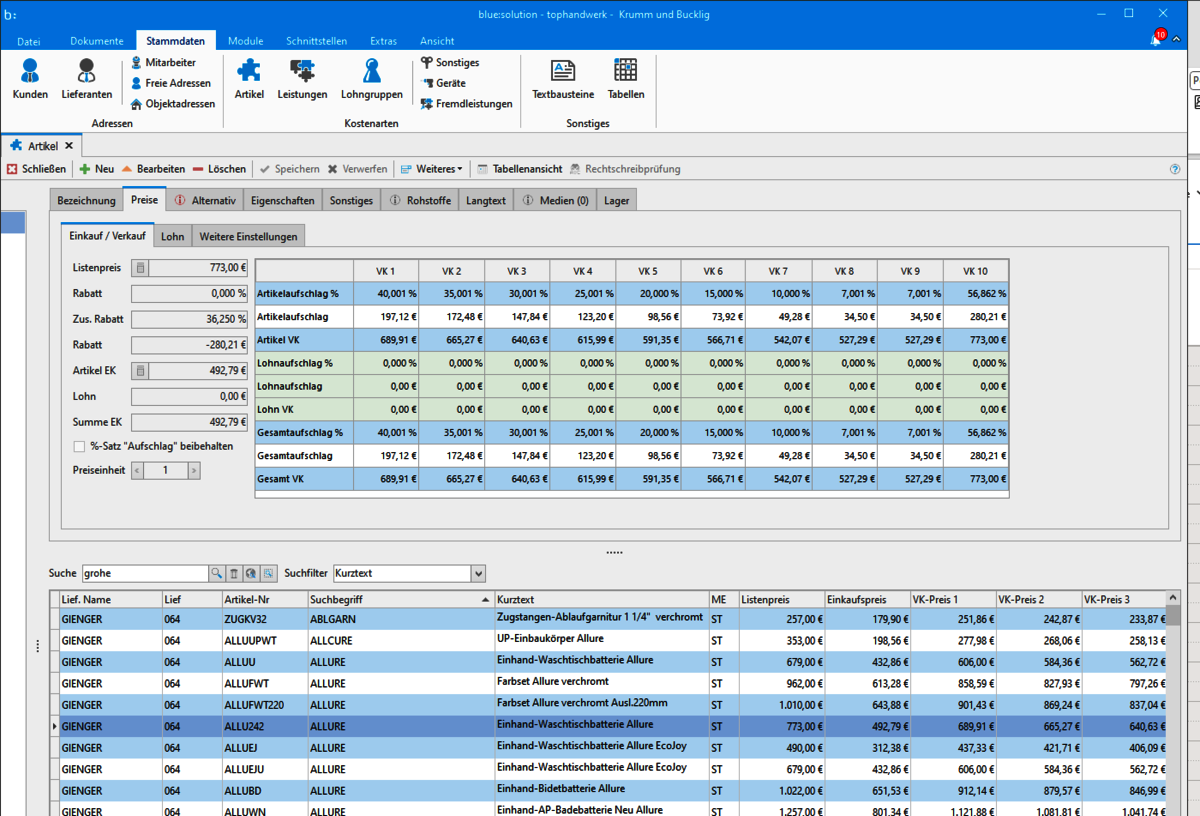Switch to the Eigenschaften tab
Image resolution: width=1200 pixels, height=816 pixels.
(x=283, y=201)
